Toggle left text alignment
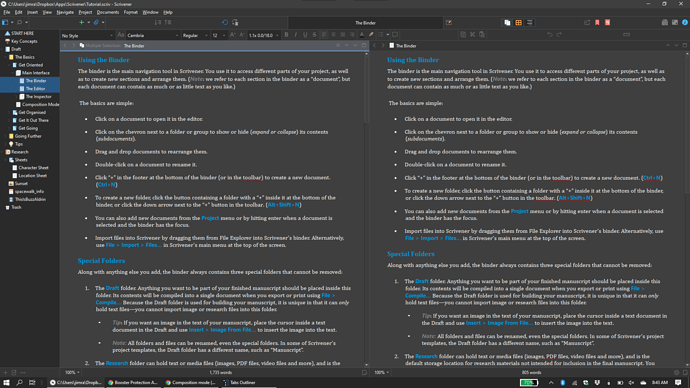Image resolution: width=690 pixels, height=388 pixels. [x=324, y=35]
